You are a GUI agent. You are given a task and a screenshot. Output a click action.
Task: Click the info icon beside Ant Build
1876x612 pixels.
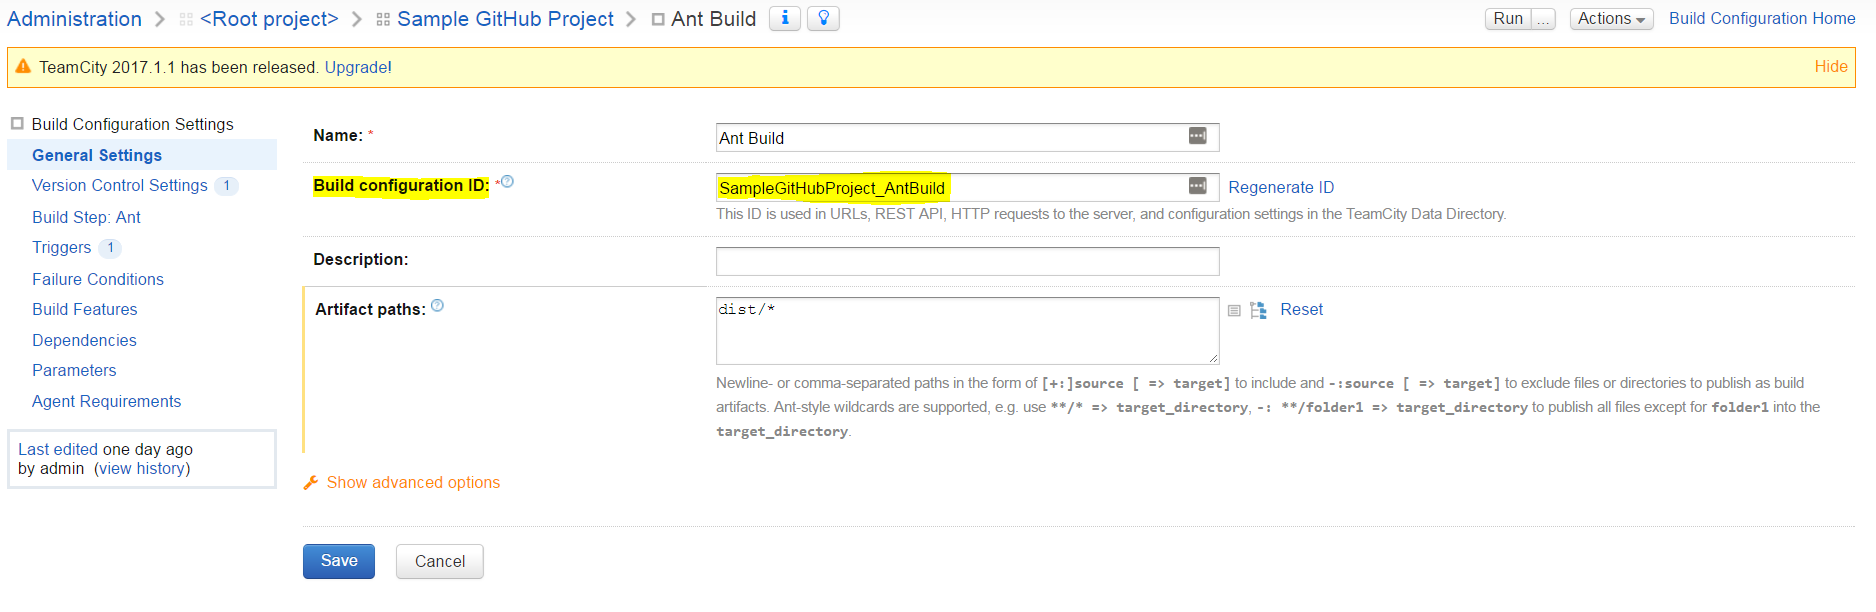coord(785,18)
